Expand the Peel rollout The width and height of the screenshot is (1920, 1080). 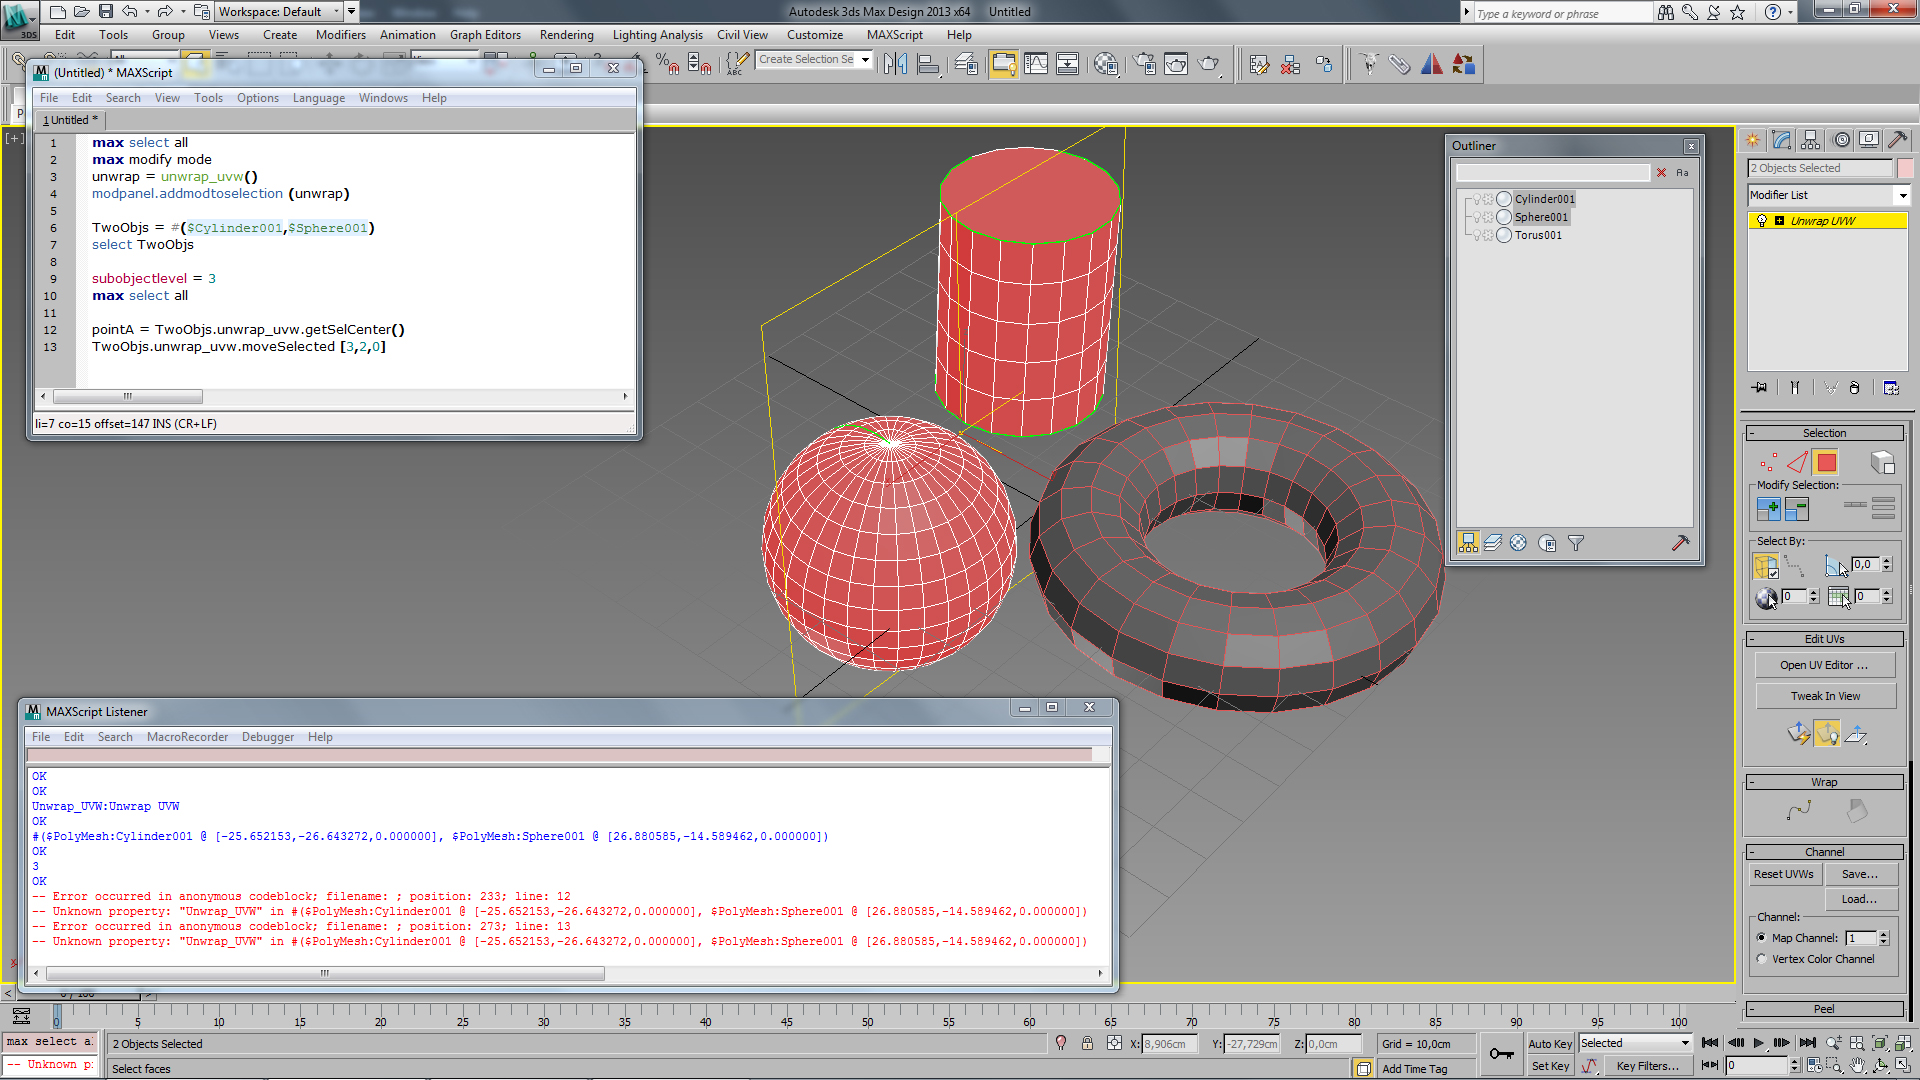pos(1825,1009)
